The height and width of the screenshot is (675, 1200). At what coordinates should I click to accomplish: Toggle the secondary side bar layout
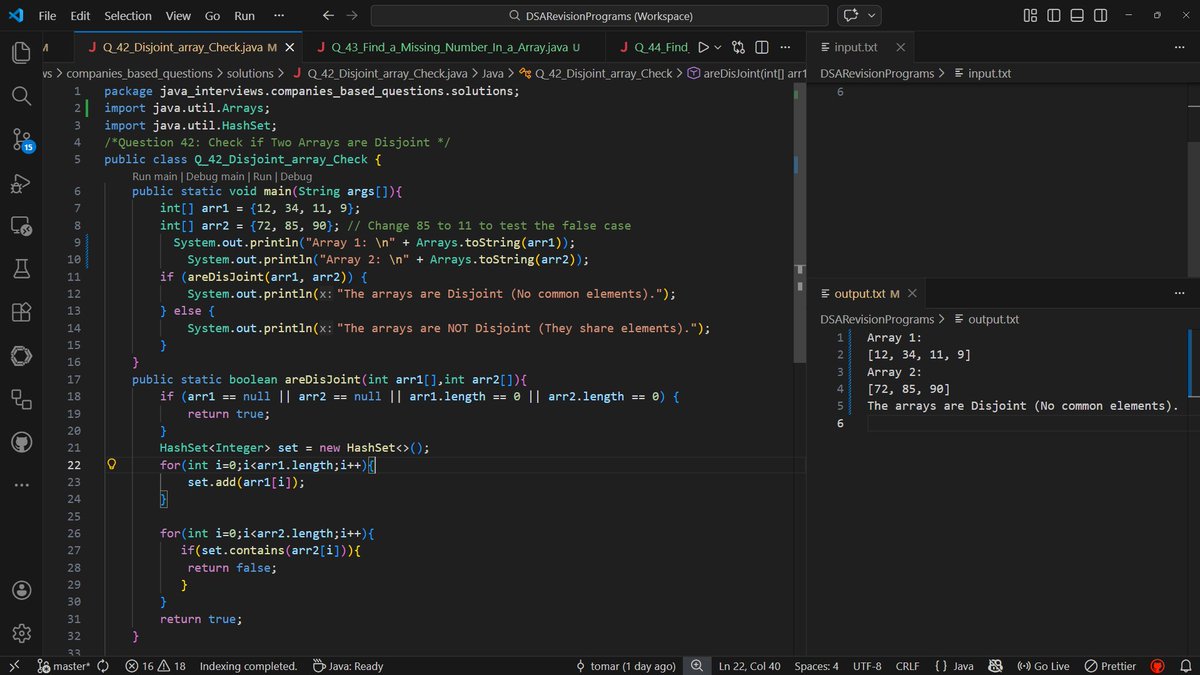tap(1100, 16)
